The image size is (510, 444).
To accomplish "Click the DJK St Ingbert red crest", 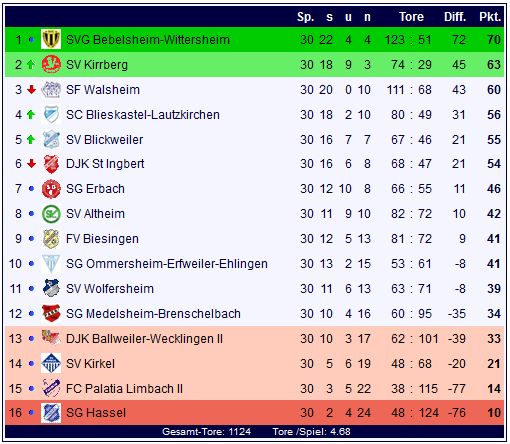I will (x=51, y=164).
